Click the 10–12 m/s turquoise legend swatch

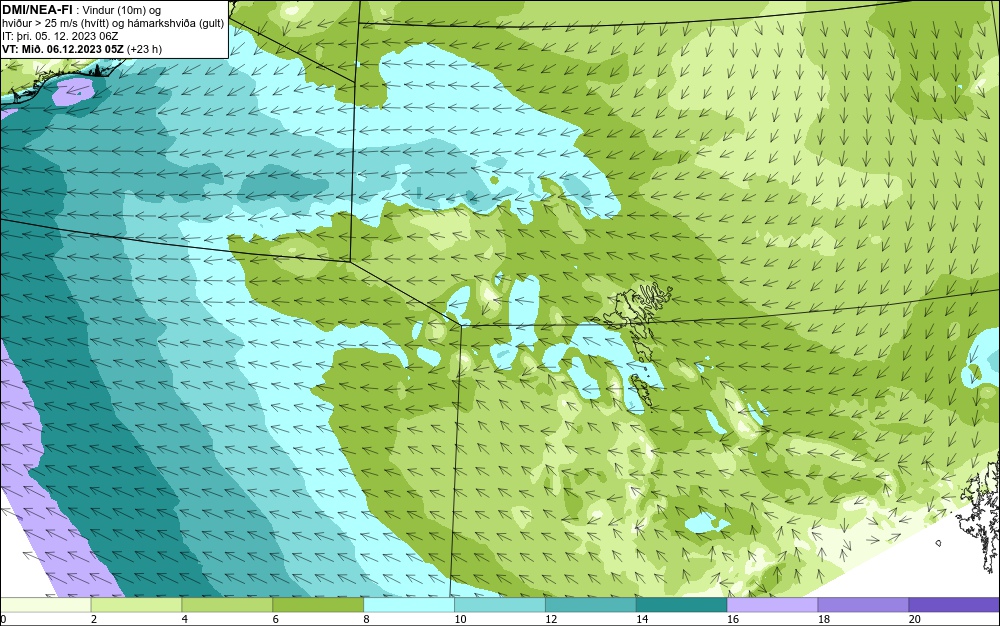pyautogui.click(x=499, y=604)
